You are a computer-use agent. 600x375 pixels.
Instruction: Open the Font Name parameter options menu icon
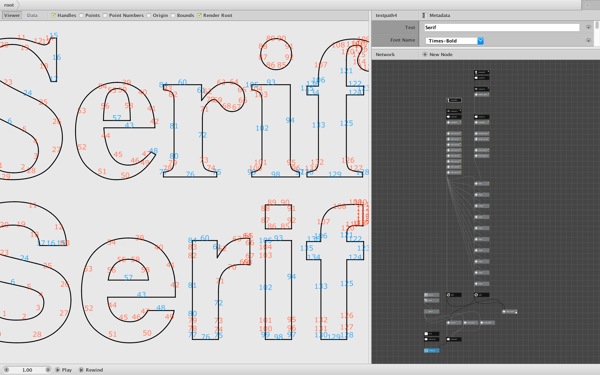(588, 40)
